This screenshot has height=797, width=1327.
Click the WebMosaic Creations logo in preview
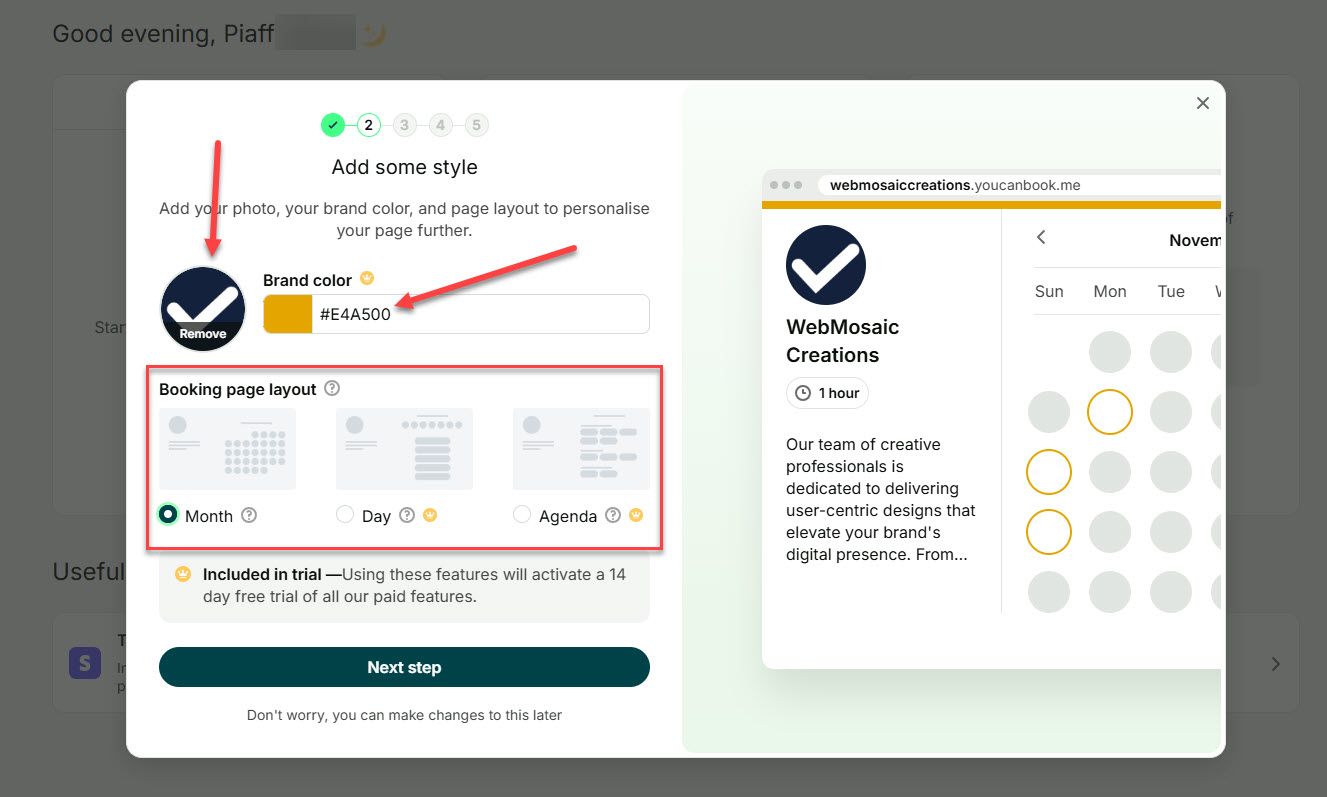click(826, 264)
